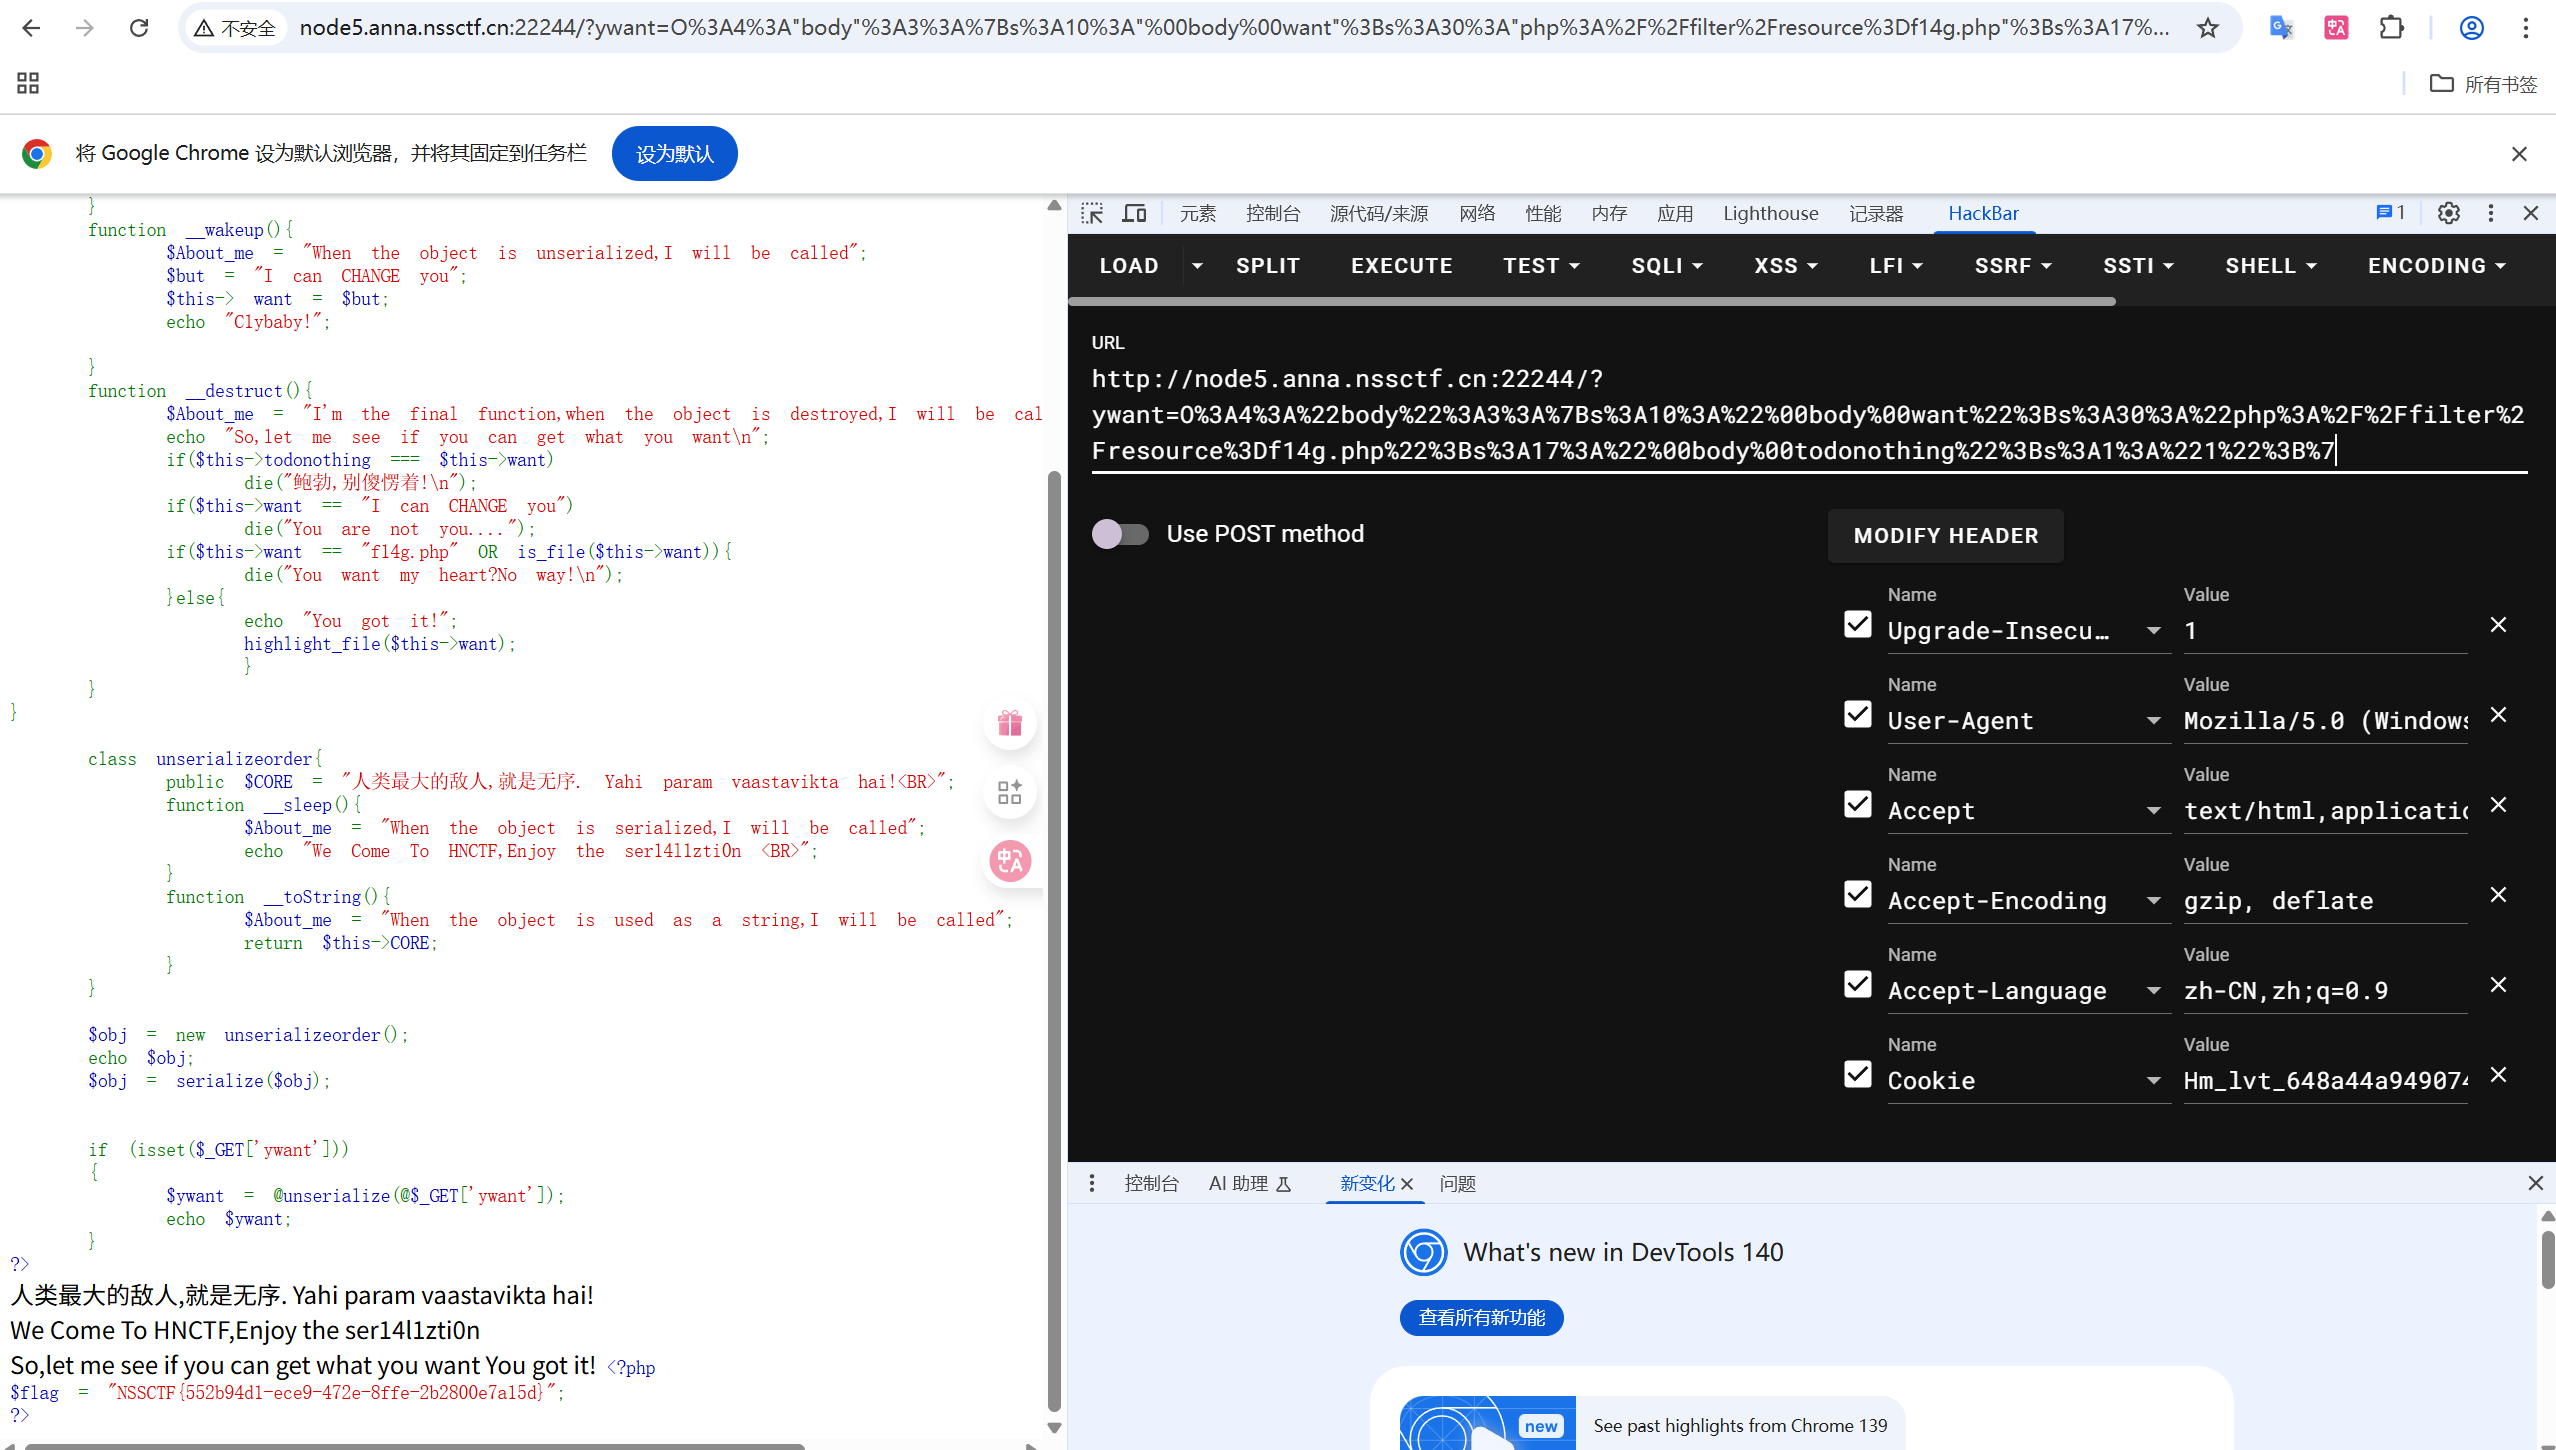The height and width of the screenshot is (1450, 2556).
Task: Enable the Use POST method switch
Action: click(x=1120, y=534)
